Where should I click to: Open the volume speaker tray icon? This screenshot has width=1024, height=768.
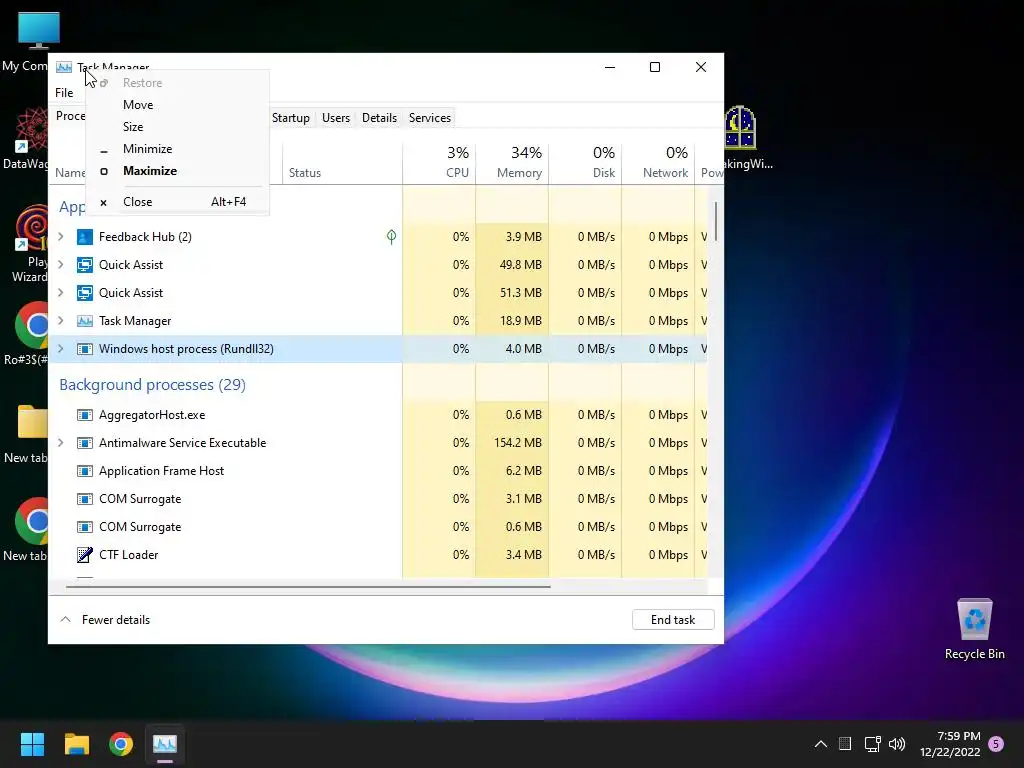[x=897, y=744]
